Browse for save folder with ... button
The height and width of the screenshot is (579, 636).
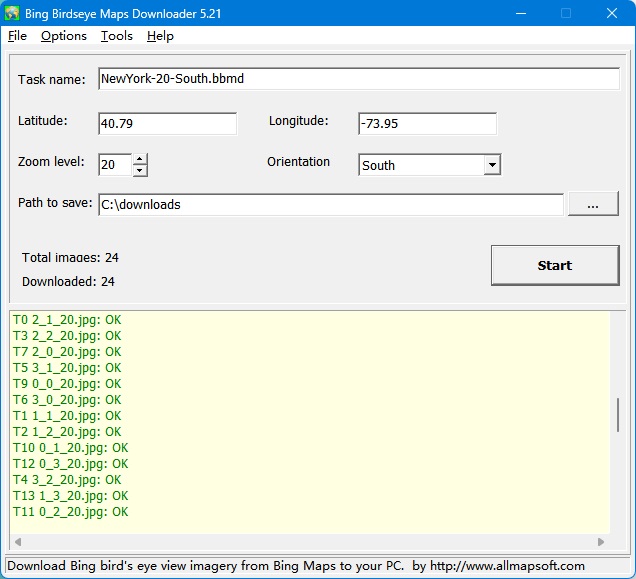[x=593, y=204]
